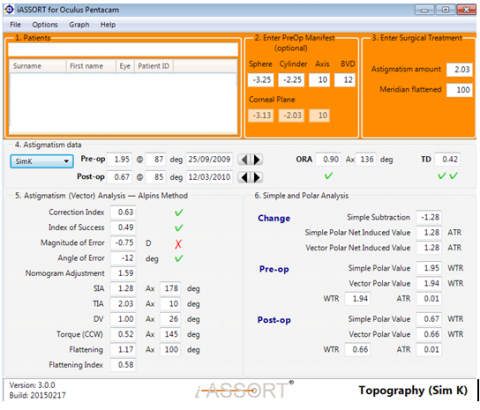The height and width of the screenshot is (410, 480).
Task: Click the Pre-op axis field 87
Action: [x=156, y=159]
